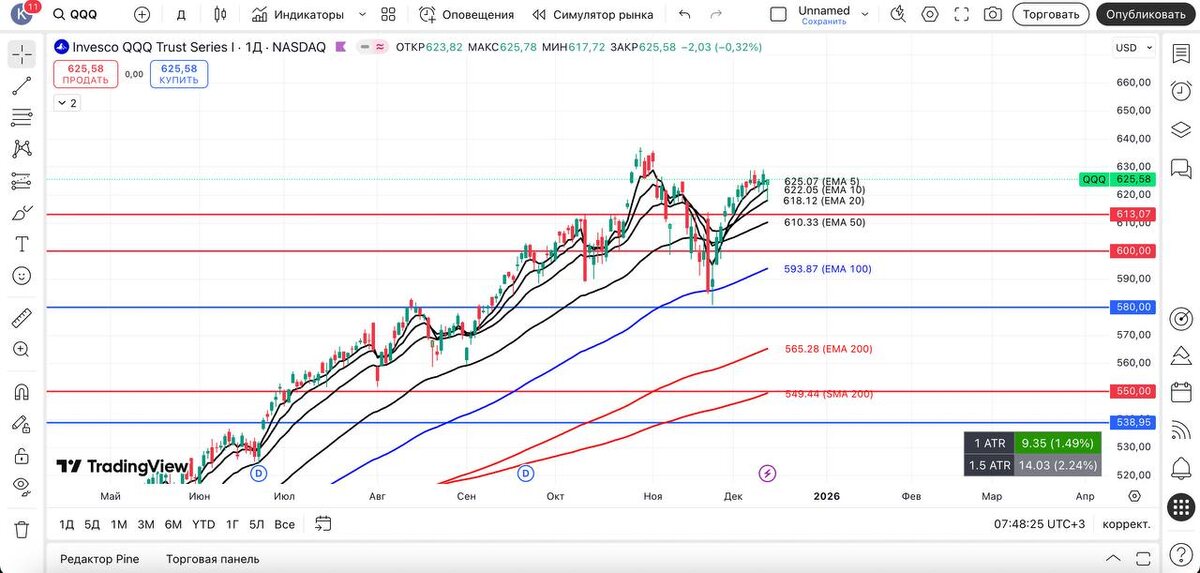Screen dimensions: 1200x573
Task: Expand the Unnamed layout dropdown arrow
Action: tap(867, 15)
